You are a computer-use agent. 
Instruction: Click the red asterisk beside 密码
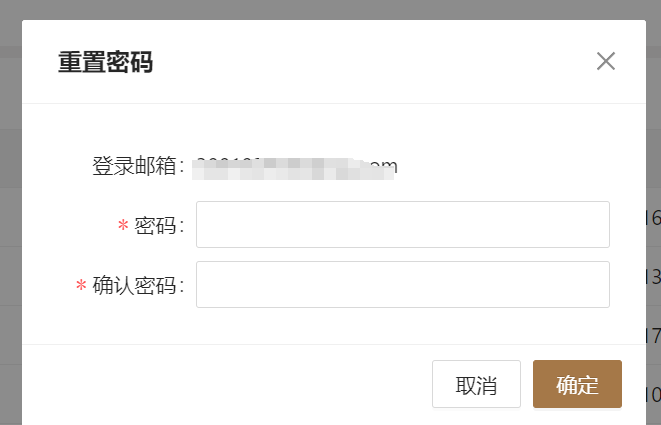click(x=123, y=226)
